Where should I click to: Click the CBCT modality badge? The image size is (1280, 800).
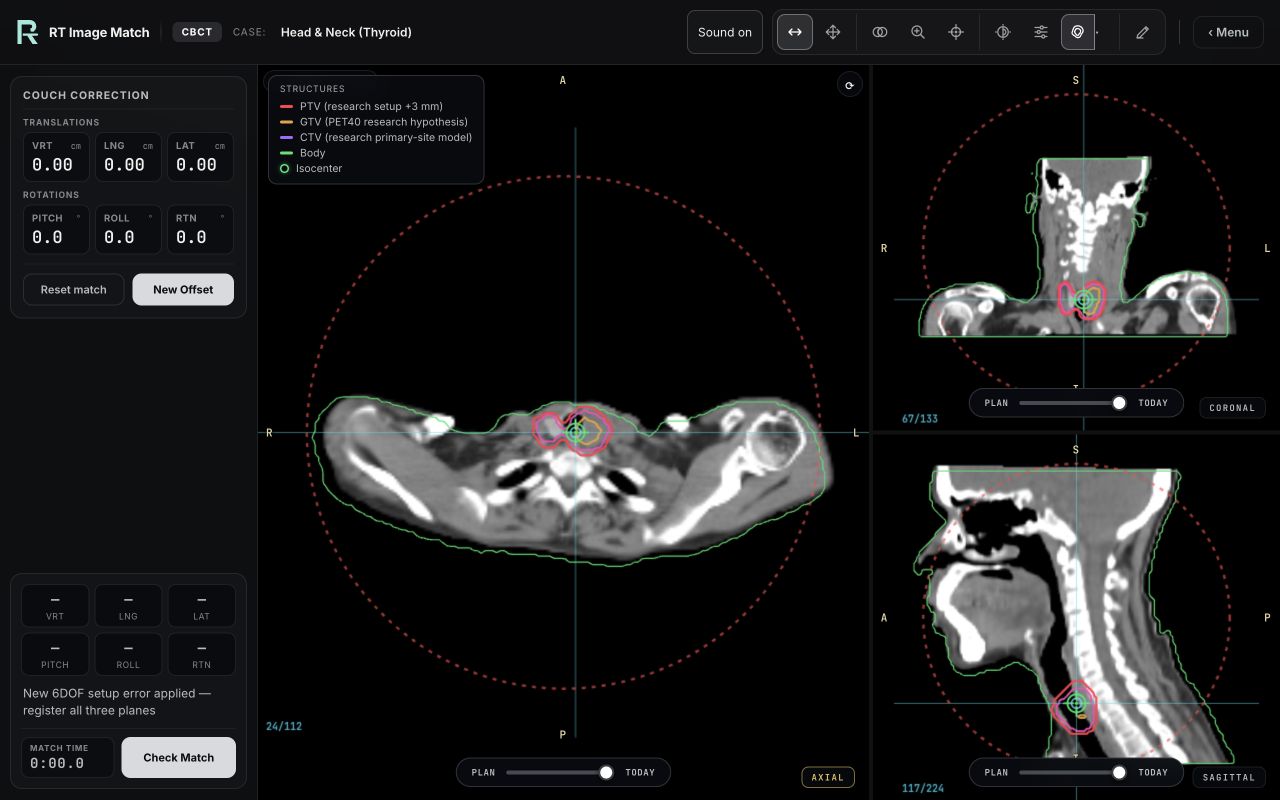[x=197, y=32]
